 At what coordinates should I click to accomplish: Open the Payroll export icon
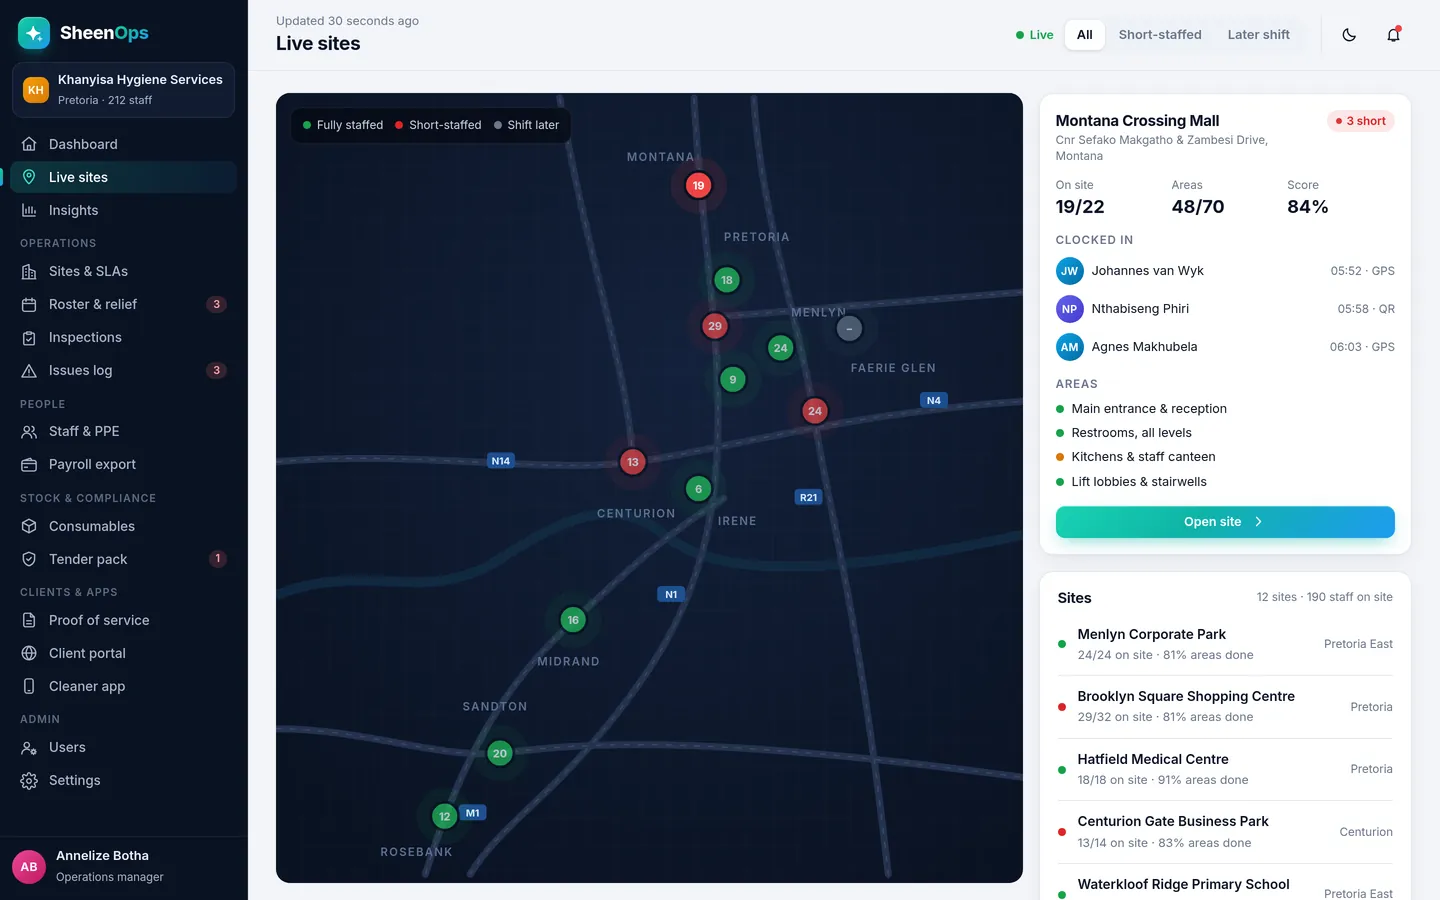[29, 464]
